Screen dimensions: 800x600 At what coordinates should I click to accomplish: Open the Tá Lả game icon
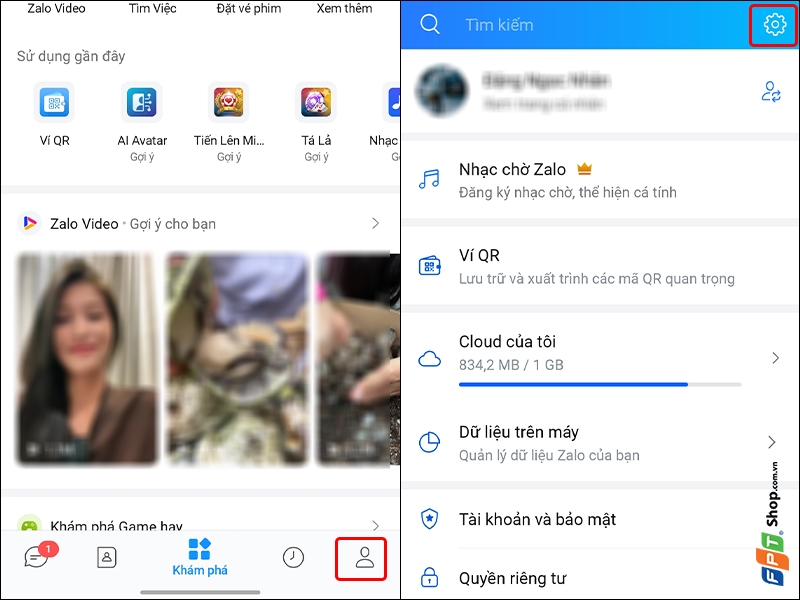coord(314,102)
